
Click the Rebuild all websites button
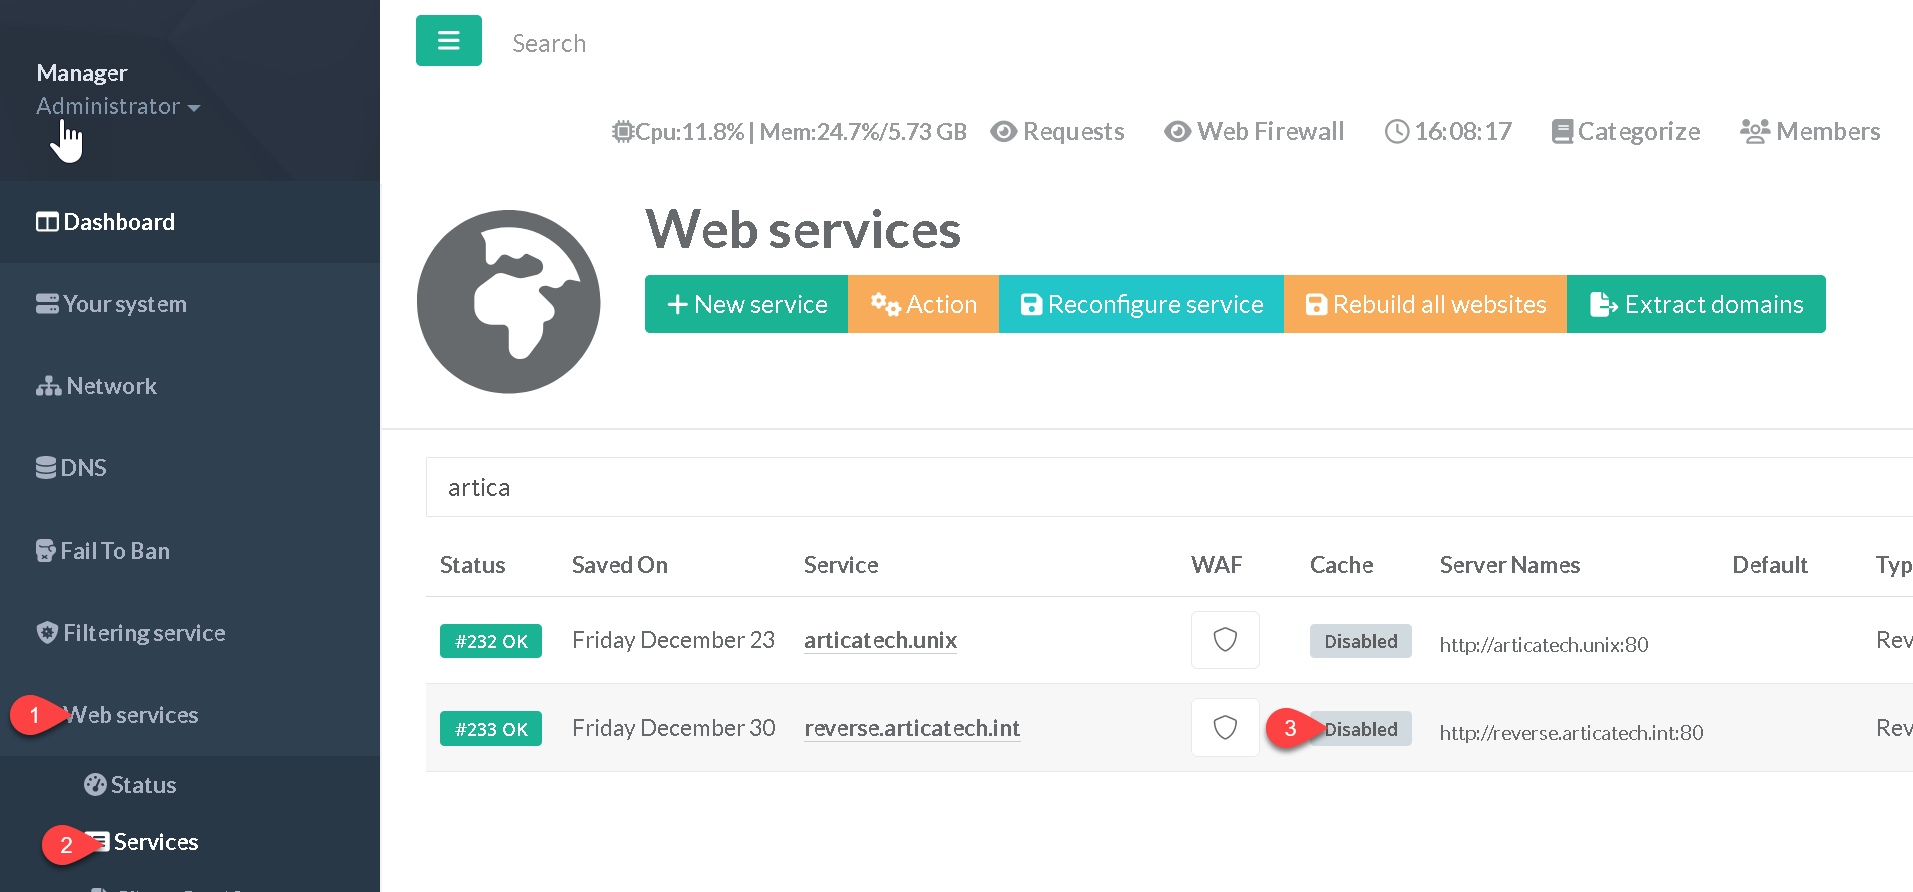[x=1425, y=304]
